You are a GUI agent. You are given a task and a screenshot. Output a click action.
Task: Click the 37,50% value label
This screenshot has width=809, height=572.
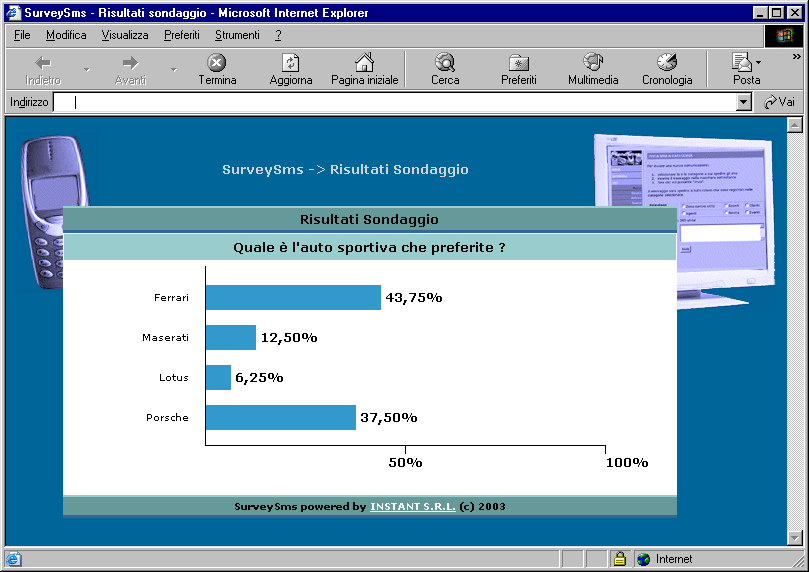(389, 418)
